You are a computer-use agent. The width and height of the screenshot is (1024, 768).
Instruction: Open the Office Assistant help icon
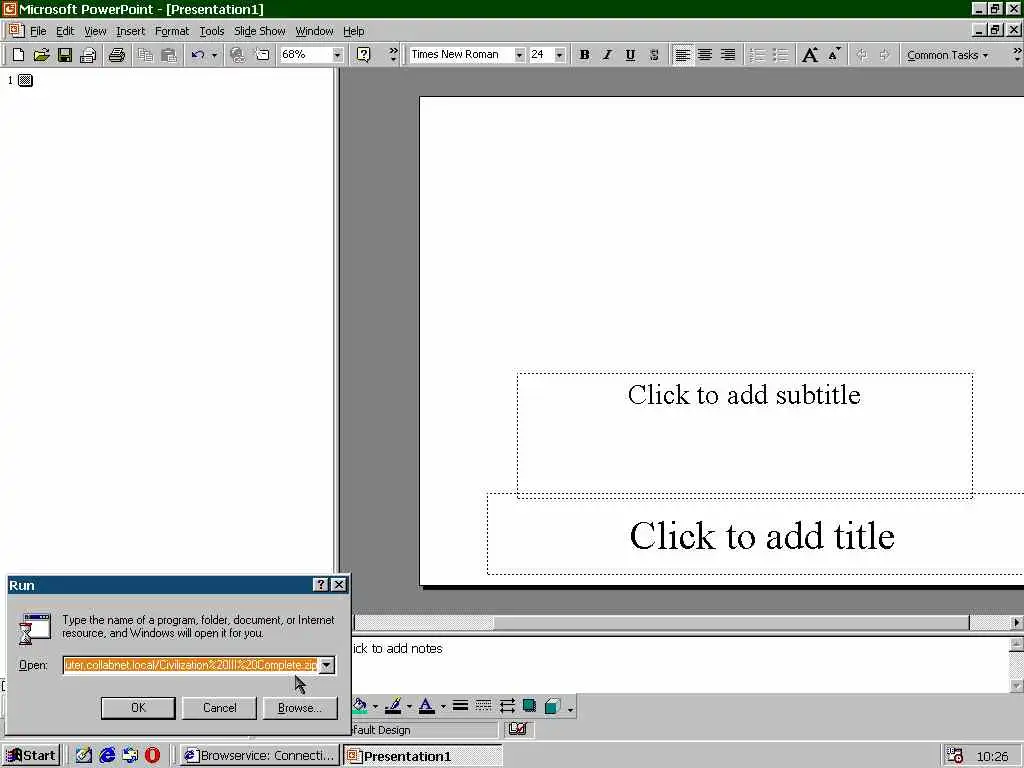point(364,55)
